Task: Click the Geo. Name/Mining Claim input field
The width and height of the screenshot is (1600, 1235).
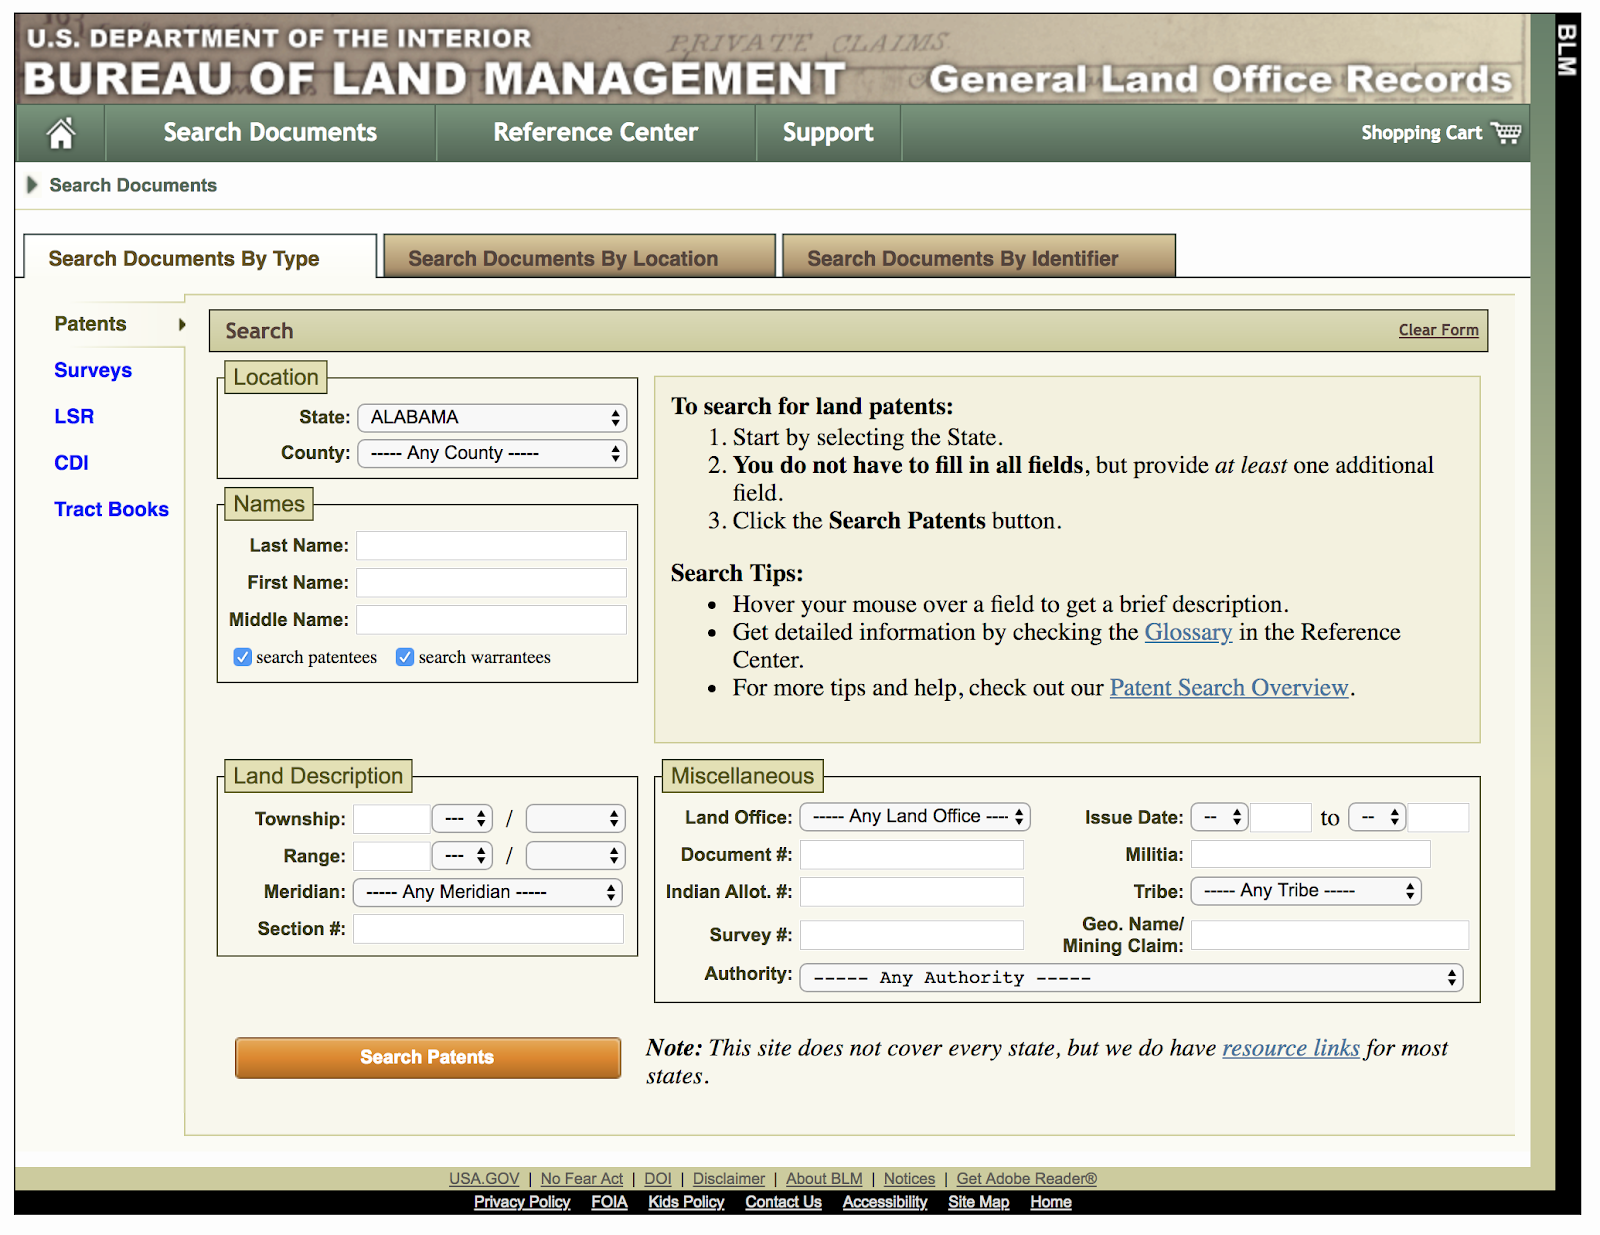Action: (1330, 935)
